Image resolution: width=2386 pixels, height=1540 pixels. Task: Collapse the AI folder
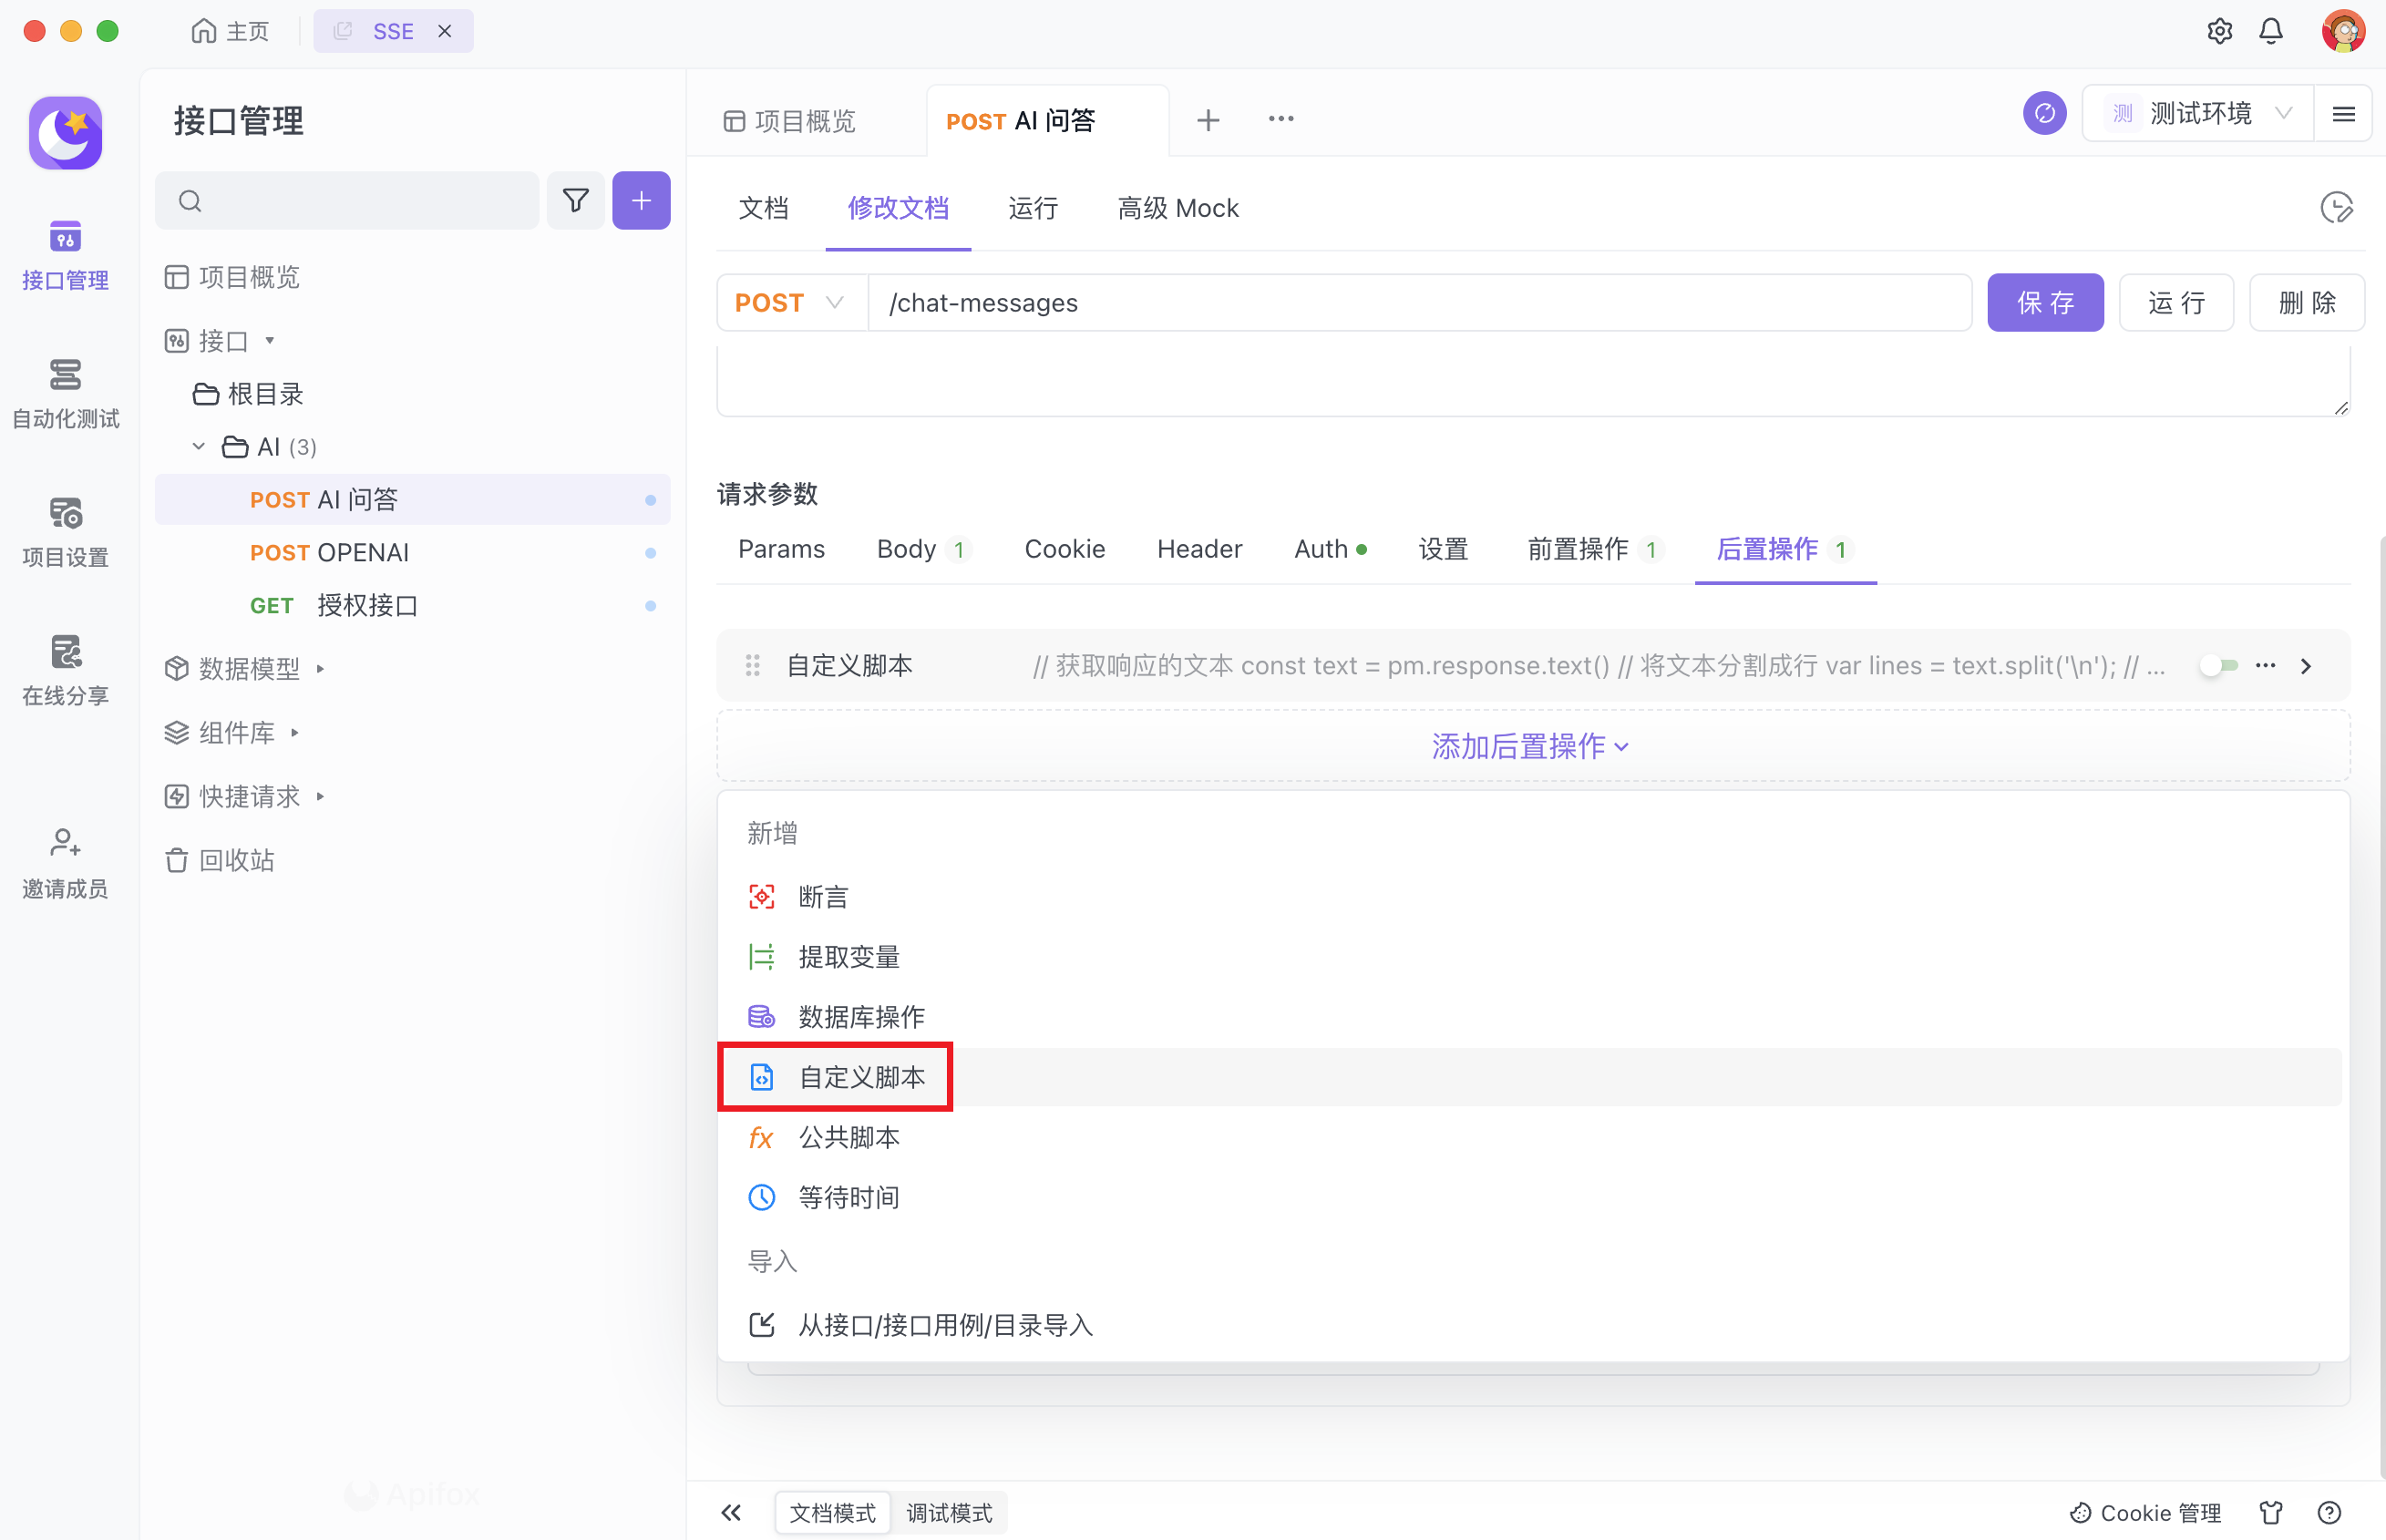(x=199, y=446)
